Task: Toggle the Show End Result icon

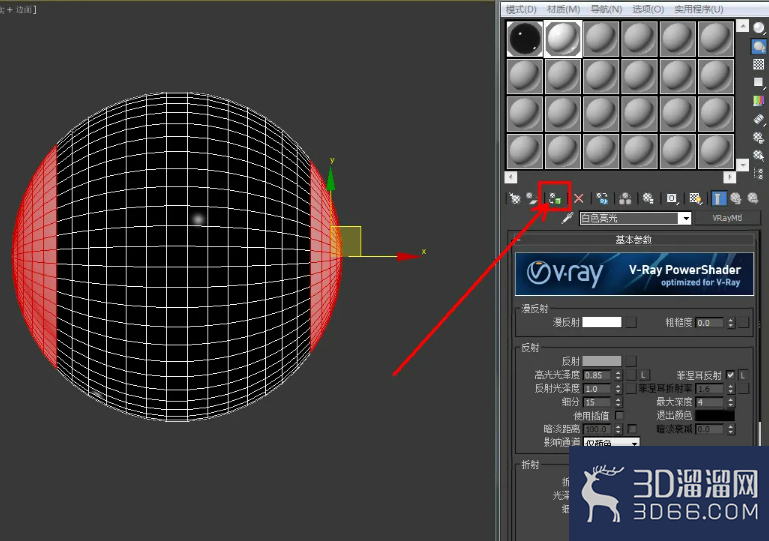Action: [718, 198]
